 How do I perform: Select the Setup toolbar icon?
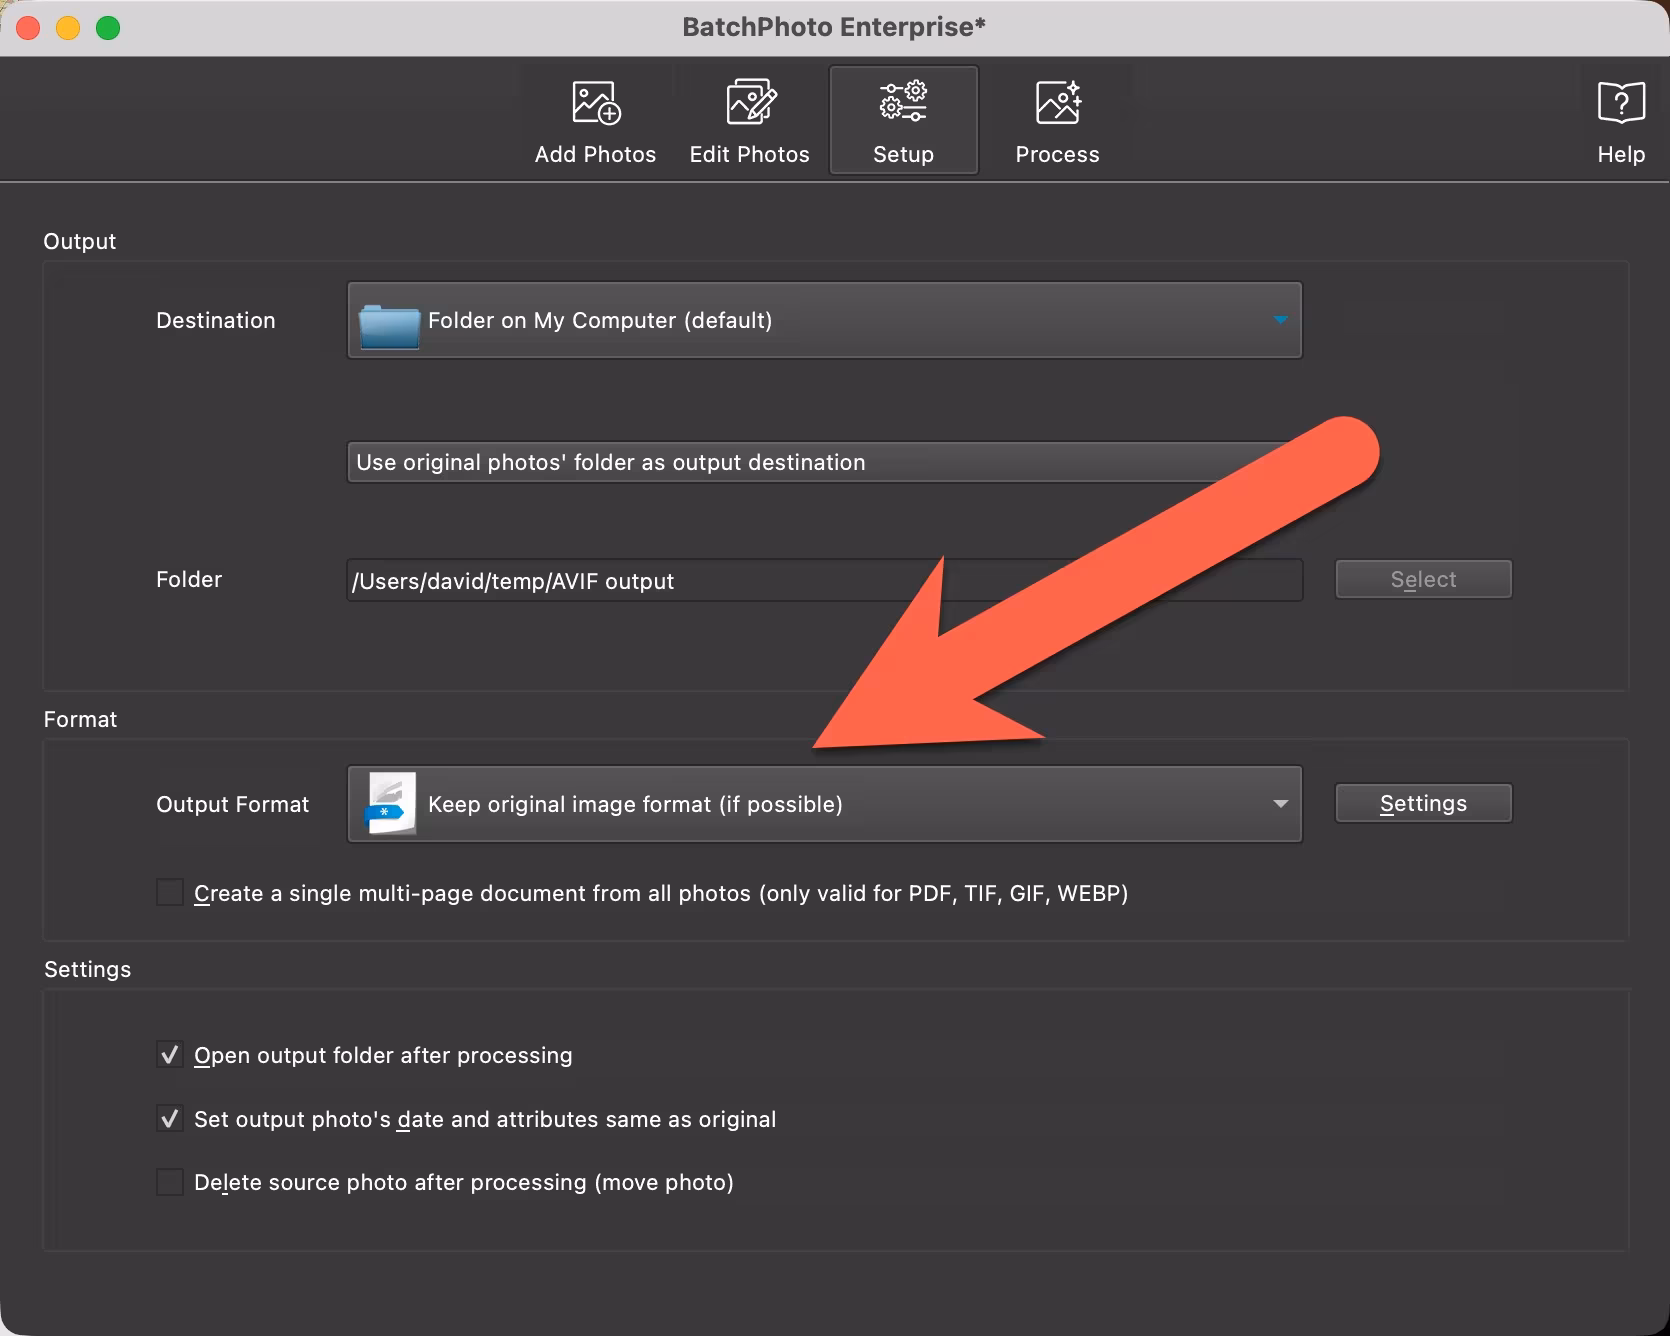(x=903, y=121)
